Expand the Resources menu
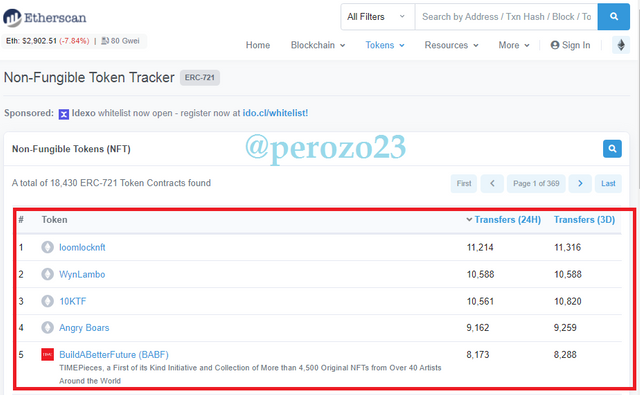Image resolution: width=640 pixels, height=395 pixels. [451, 45]
